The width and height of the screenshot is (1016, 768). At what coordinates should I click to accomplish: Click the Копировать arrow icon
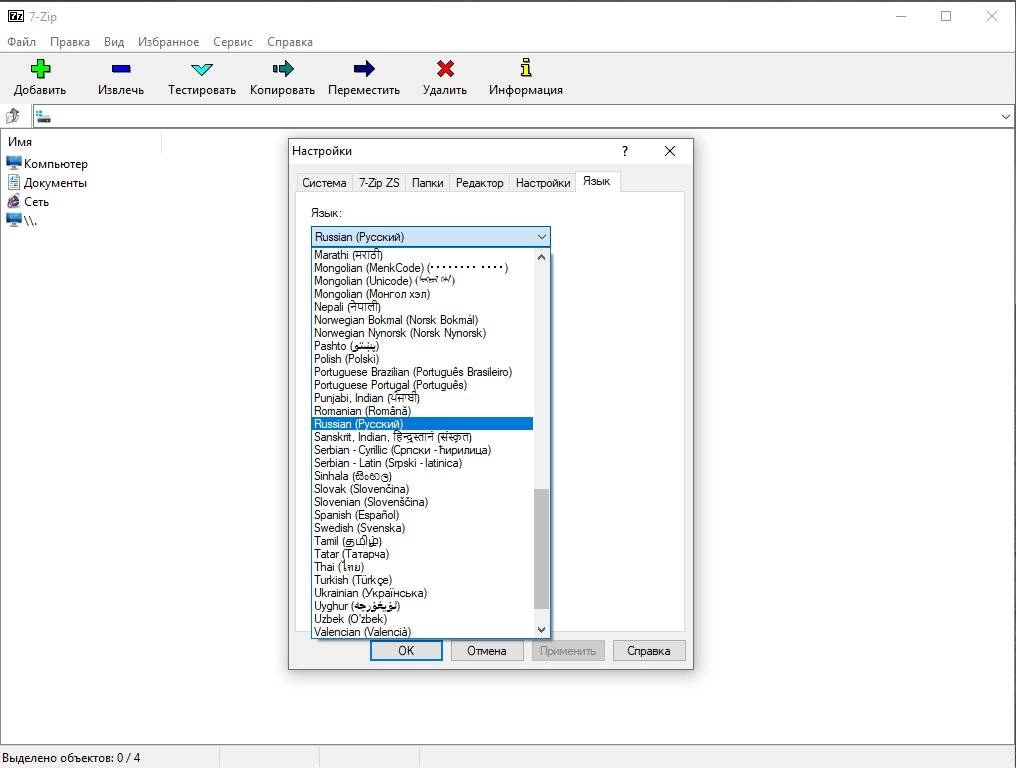coord(283,69)
